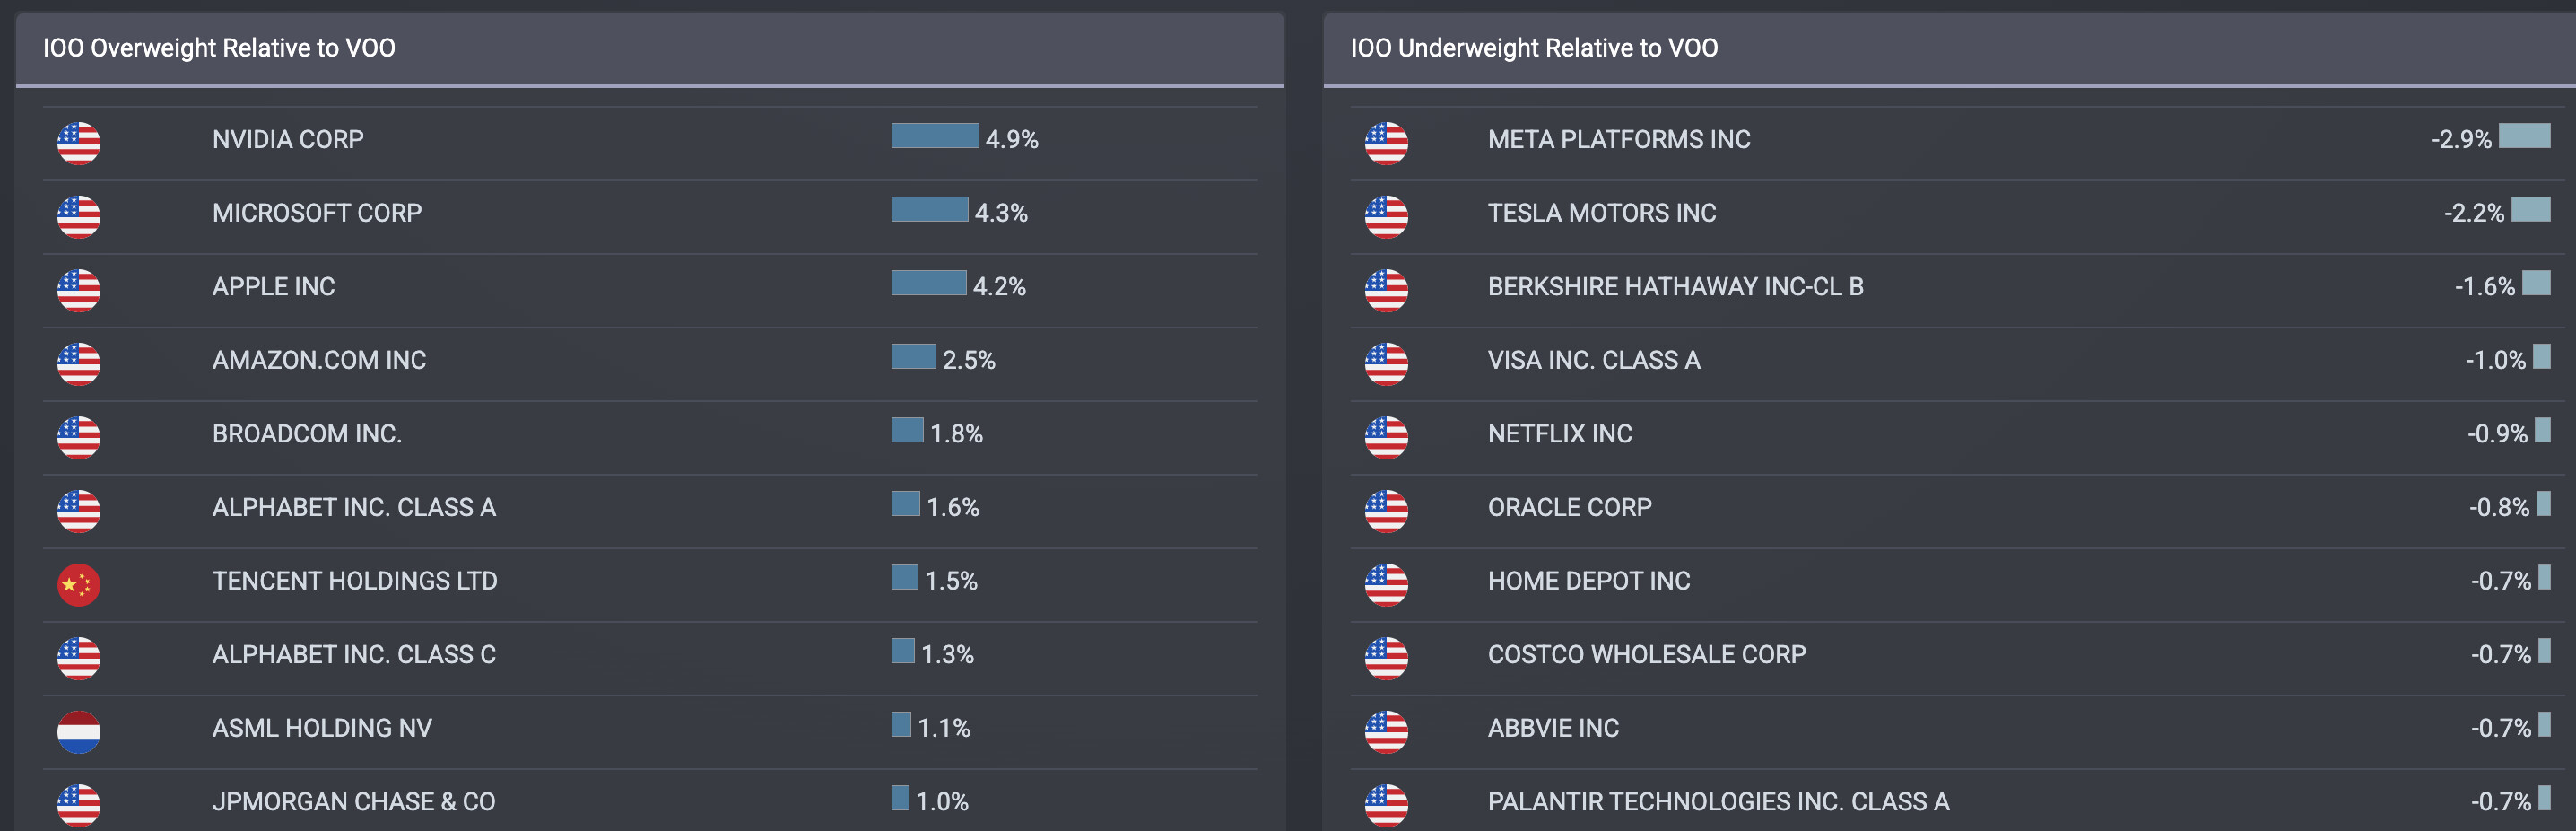Click the IOO Overweight Relative to VOO header
Screen dimensions: 2576x831
[219, 48]
